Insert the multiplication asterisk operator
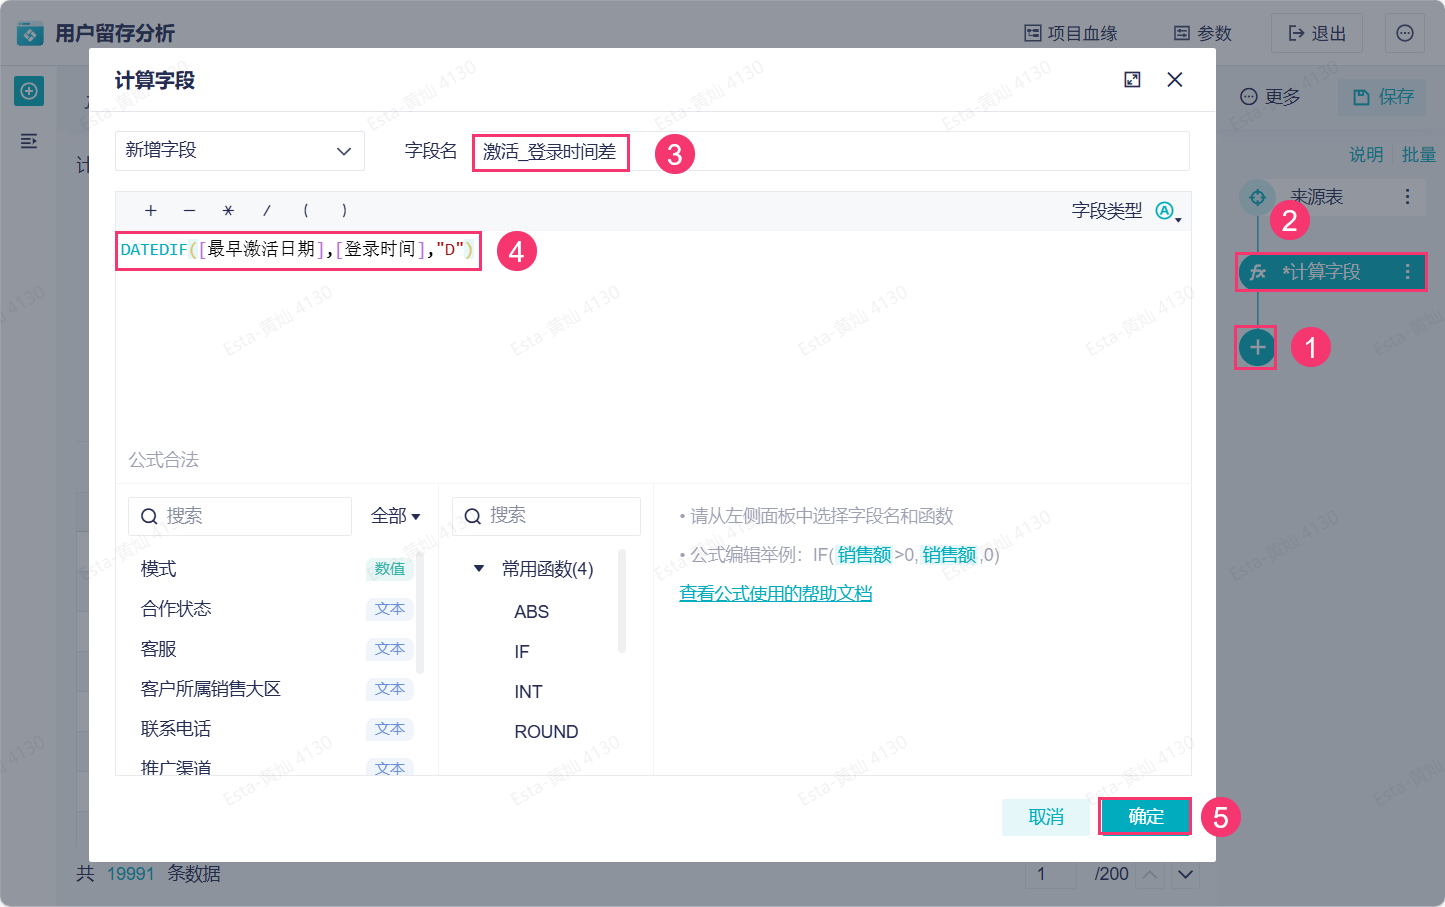This screenshot has width=1445, height=907. tap(228, 211)
